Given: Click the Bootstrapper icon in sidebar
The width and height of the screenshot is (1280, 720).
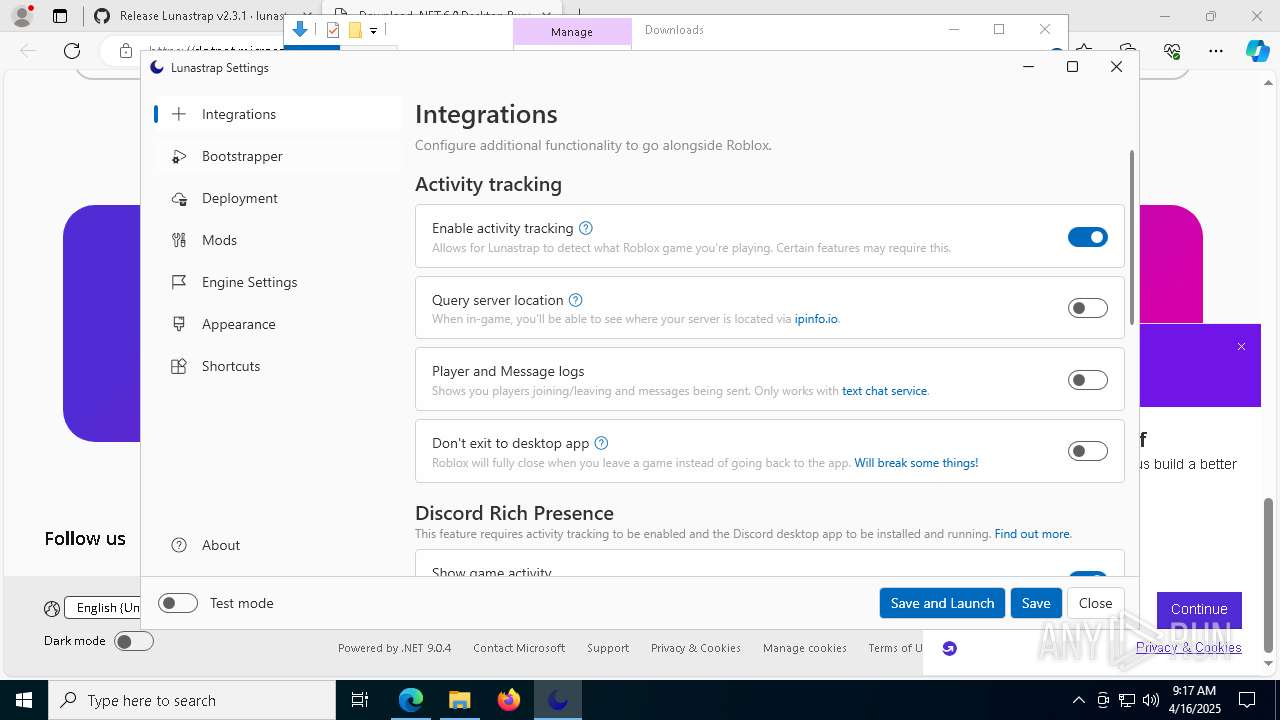Looking at the screenshot, I should pos(179,156).
